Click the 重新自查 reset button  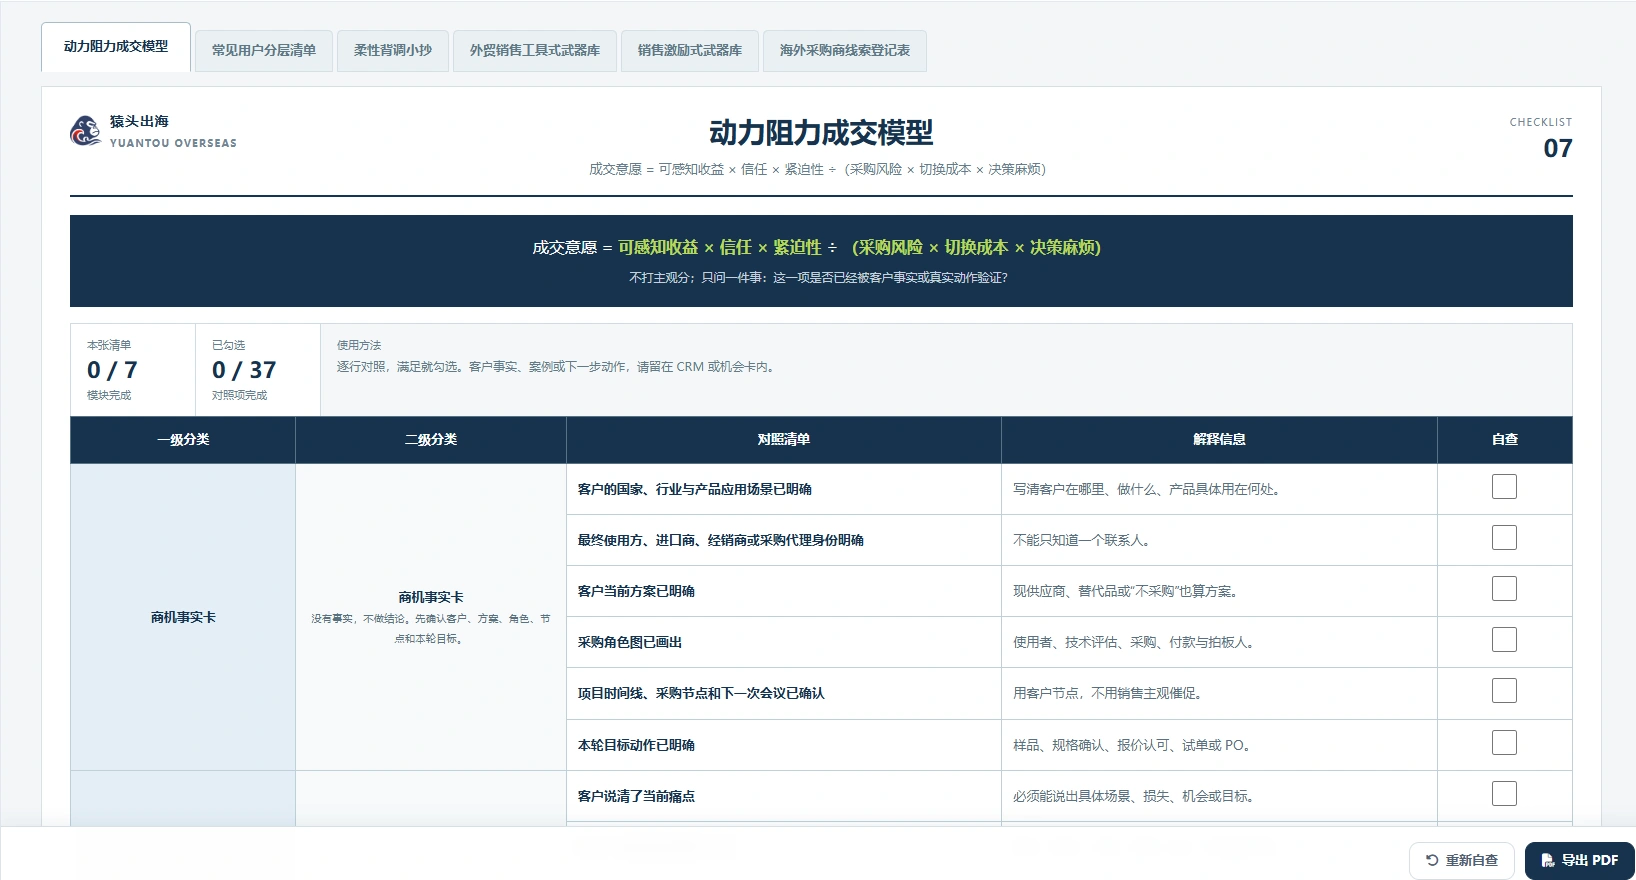point(1463,860)
